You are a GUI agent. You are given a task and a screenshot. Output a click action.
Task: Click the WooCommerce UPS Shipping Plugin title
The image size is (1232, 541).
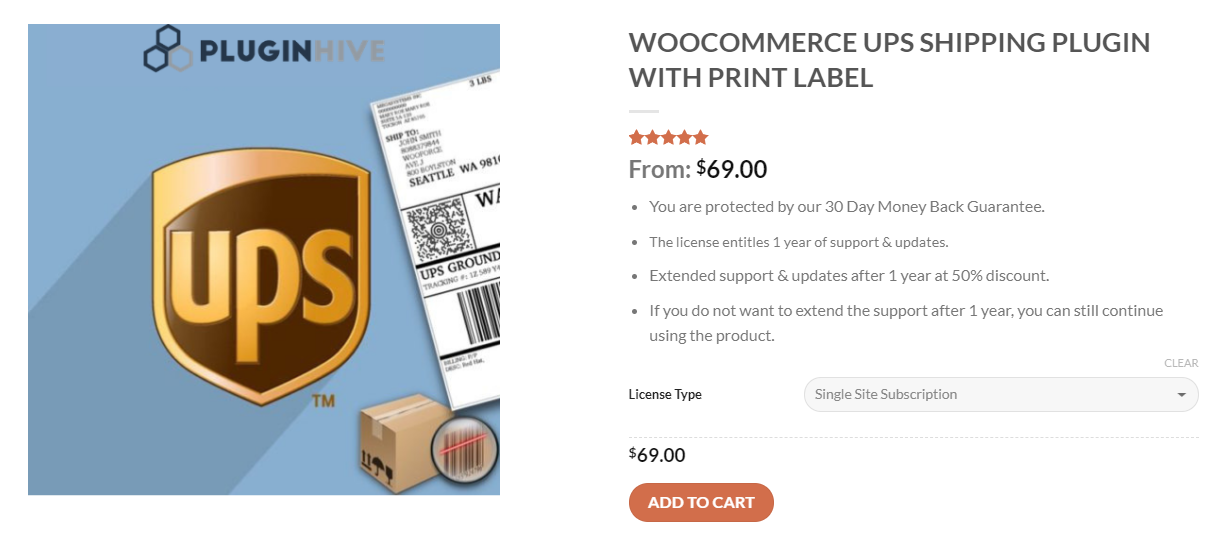tap(889, 60)
